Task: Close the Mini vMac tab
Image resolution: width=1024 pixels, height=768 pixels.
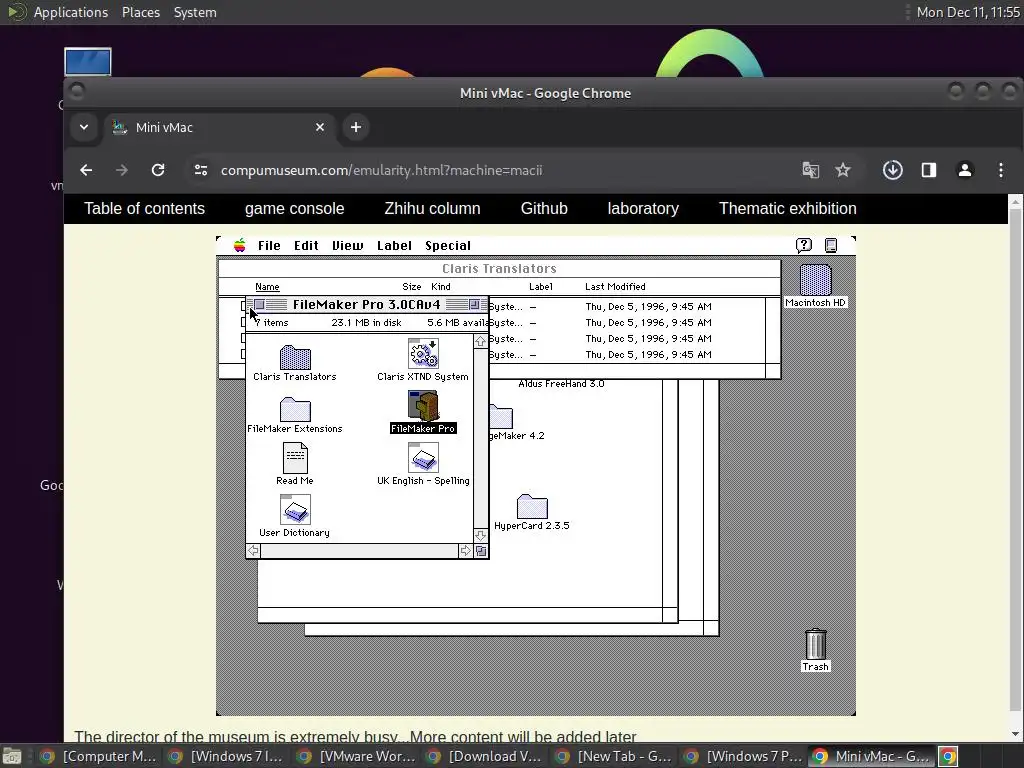Action: coord(320,127)
